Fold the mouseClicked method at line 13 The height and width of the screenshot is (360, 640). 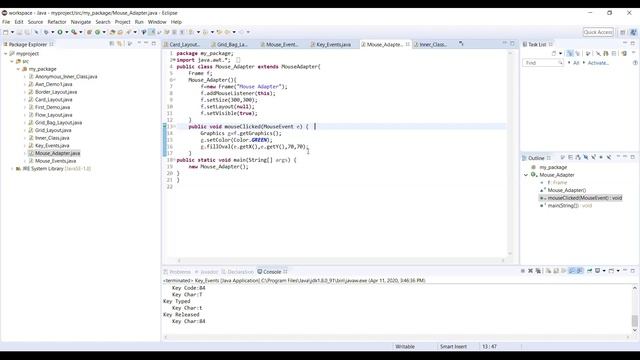174,127
